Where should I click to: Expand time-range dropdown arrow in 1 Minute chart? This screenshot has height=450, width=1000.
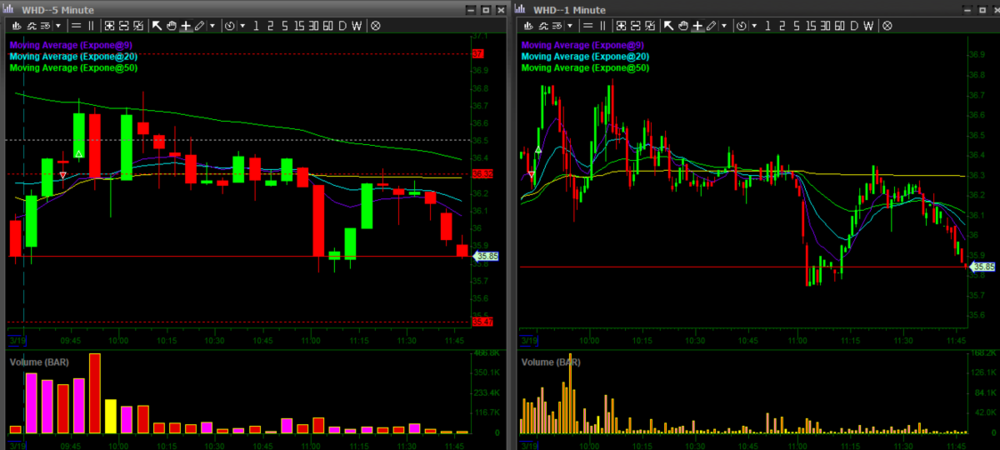click(x=755, y=26)
